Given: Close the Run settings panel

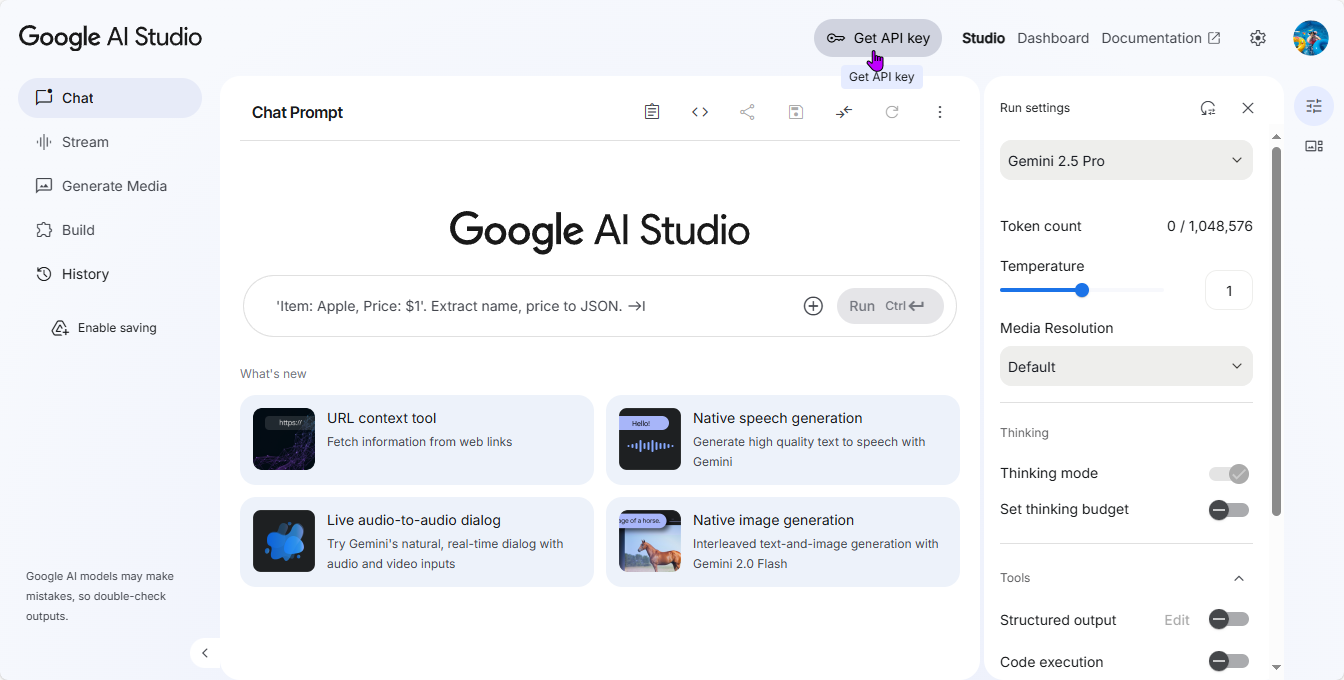Looking at the screenshot, I should coord(1248,108).
